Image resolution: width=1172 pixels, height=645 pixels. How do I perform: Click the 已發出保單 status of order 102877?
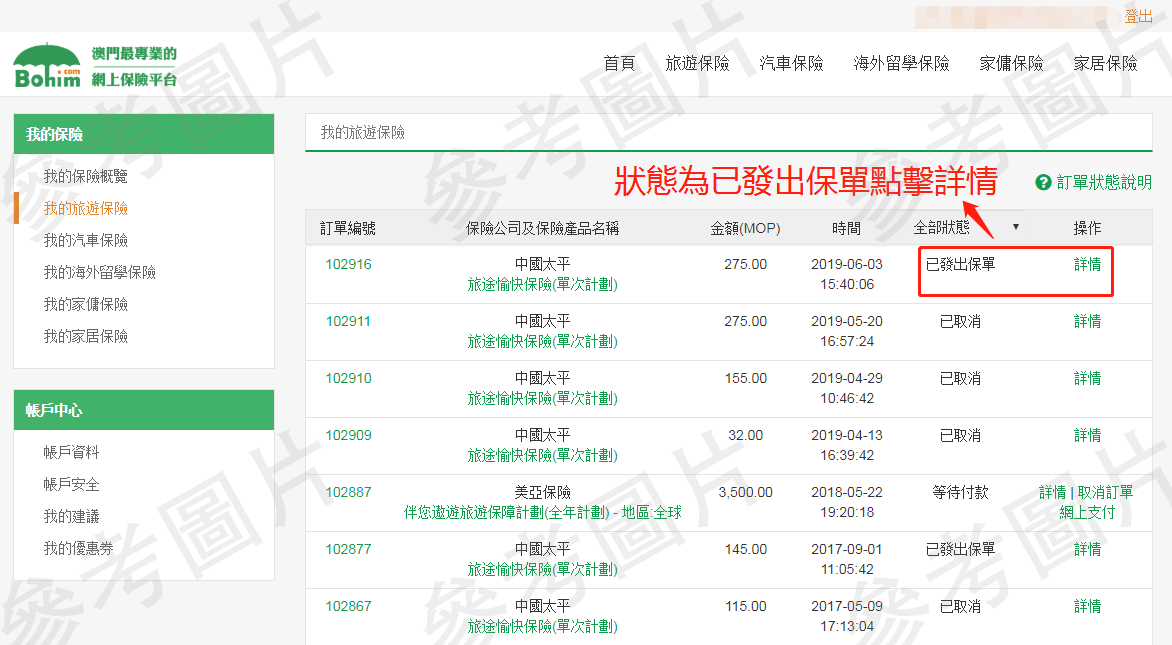[x=960, y=549]
